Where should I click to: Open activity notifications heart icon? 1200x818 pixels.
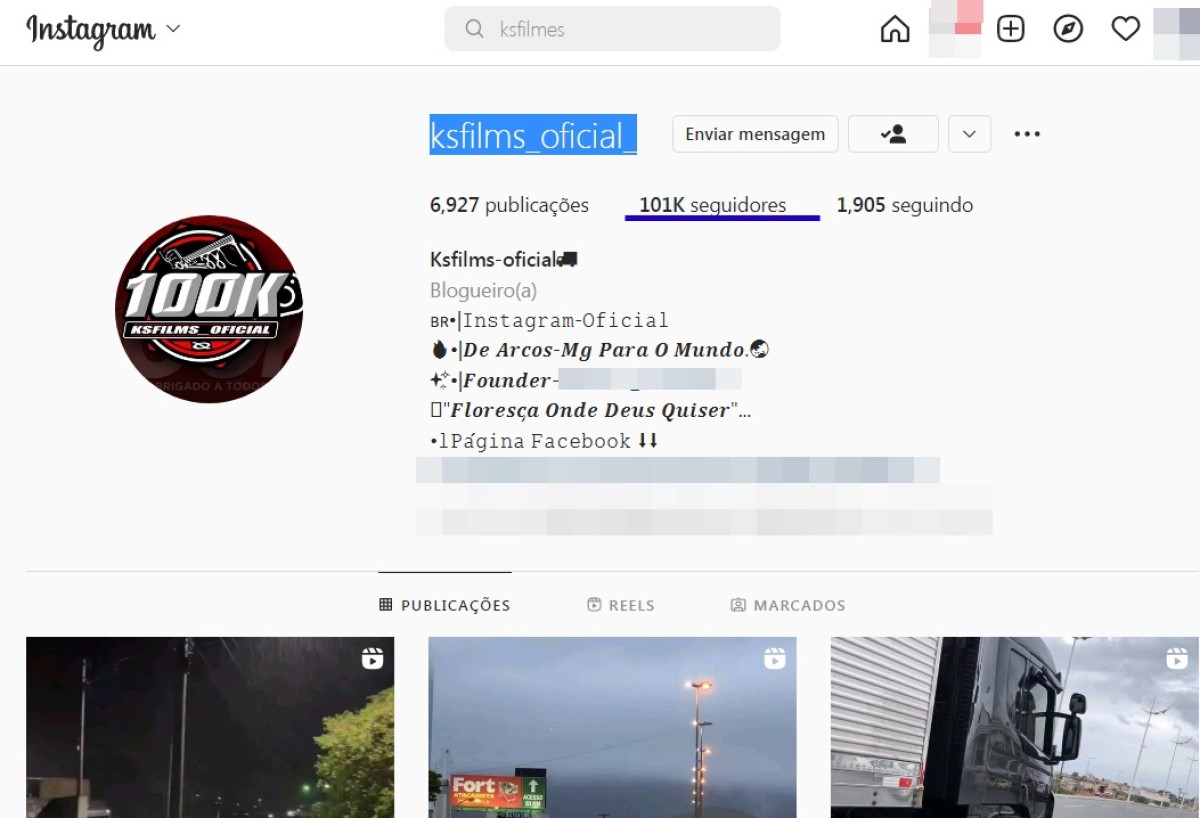pyautogui.click(x=1125, y=30)
